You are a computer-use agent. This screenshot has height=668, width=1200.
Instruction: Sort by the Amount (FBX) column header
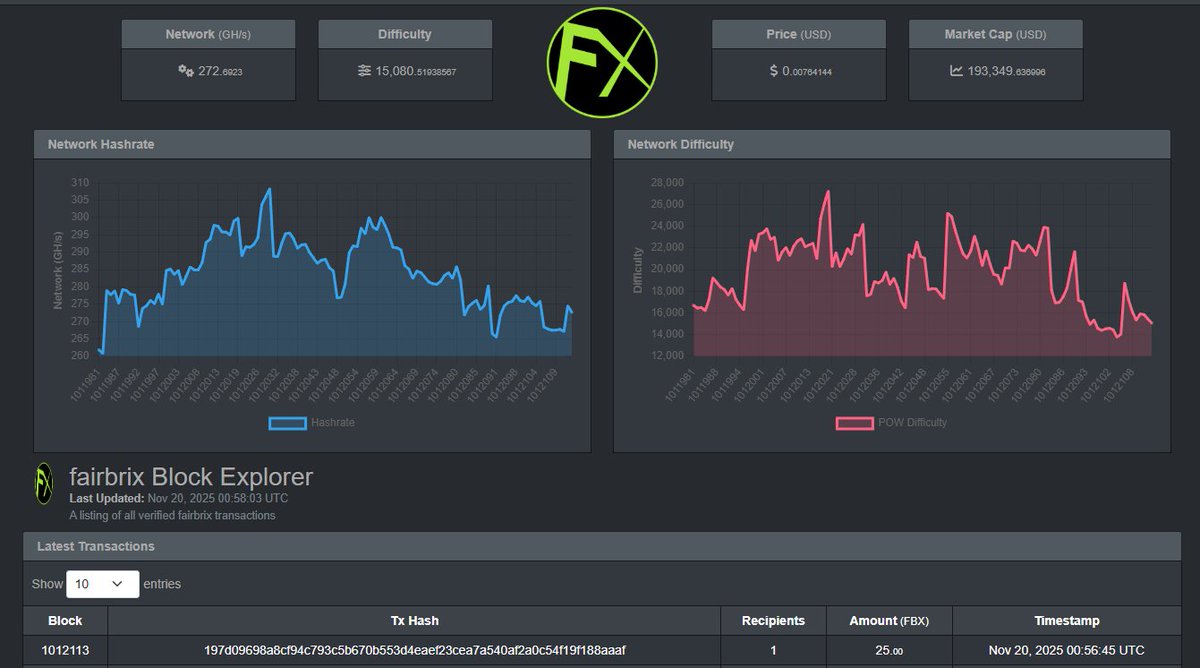point(889,621)
